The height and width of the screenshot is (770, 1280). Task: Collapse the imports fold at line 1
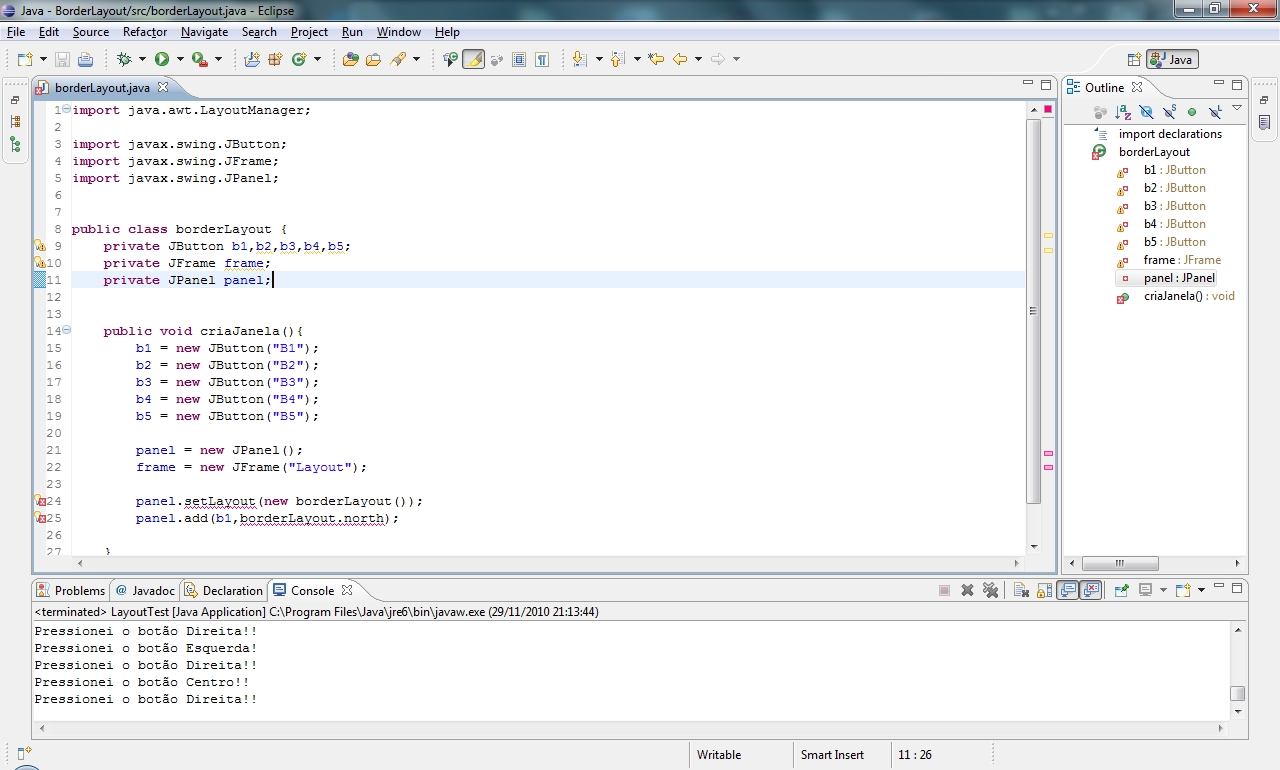pyautogui.click(x=66, y=109)
